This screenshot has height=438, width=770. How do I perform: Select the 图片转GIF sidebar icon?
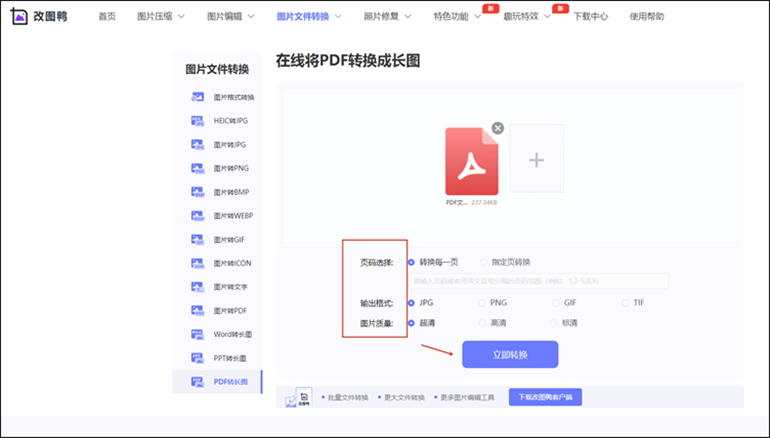196,239
